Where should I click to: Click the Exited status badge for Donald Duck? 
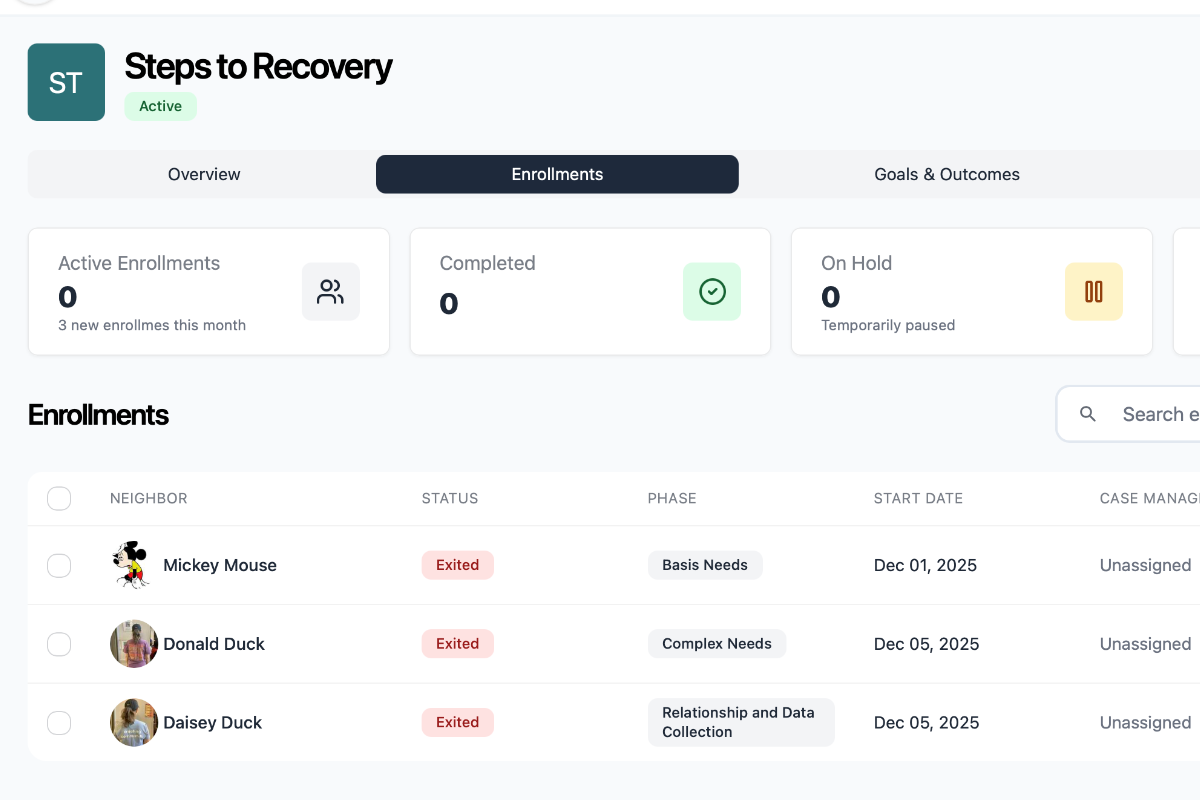coord(458,644)
